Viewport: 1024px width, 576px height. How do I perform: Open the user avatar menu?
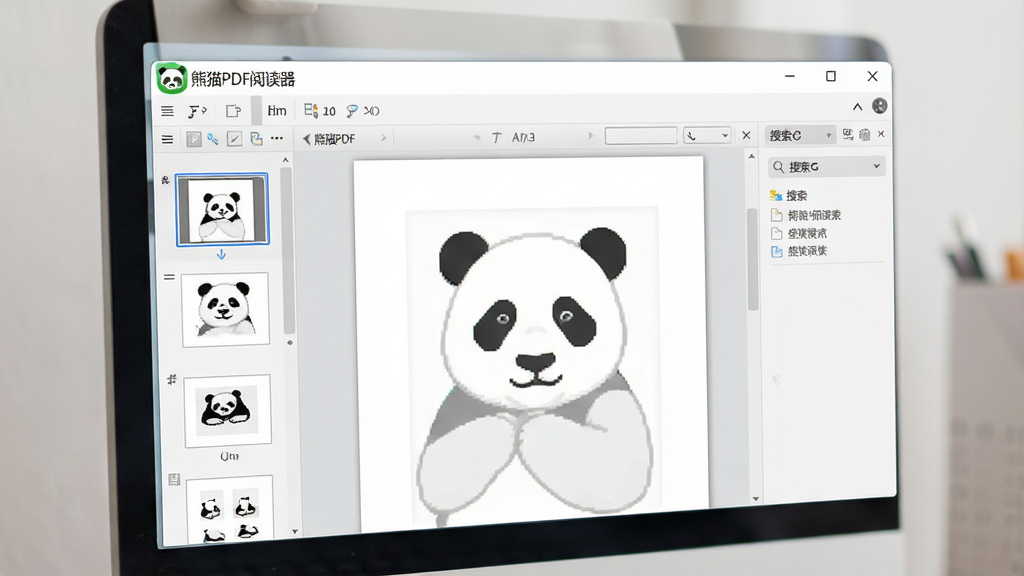point(880,106)
